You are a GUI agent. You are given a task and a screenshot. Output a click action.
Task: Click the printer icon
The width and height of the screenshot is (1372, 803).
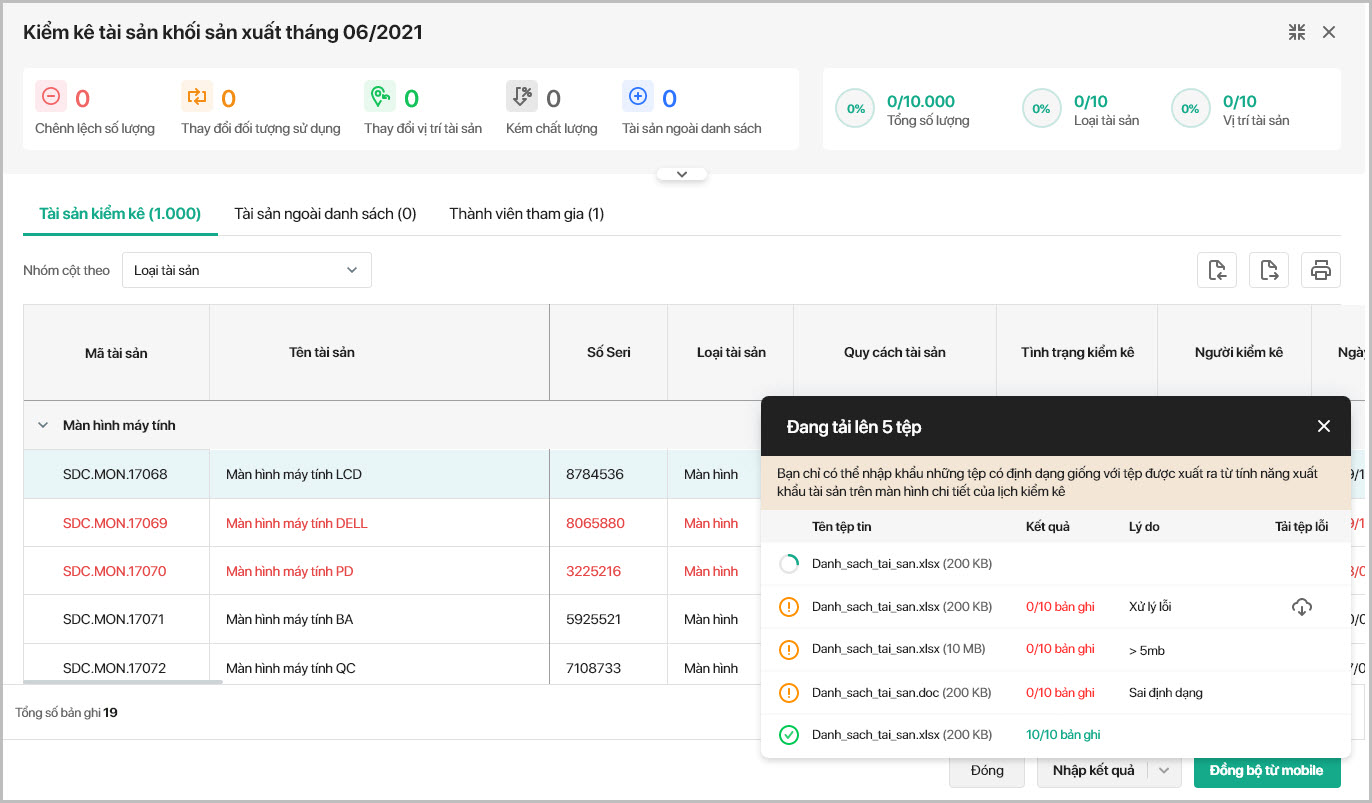[1320, 270]
